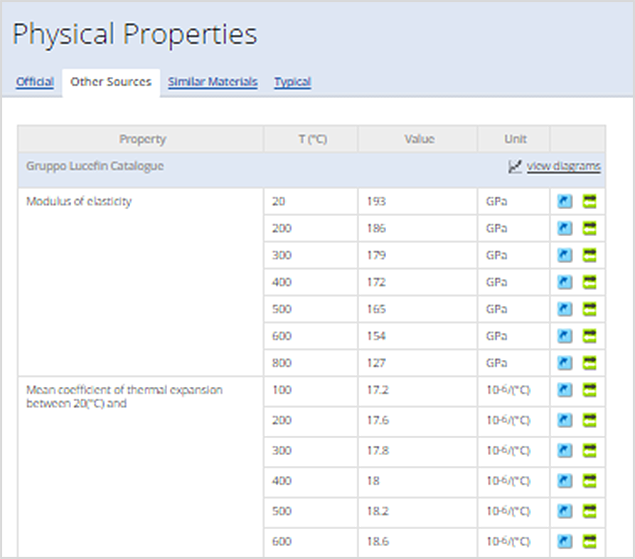This screenshot has height=559, width=635.
Task: Click blue arrow icon in 165 GPa row
Action: (565, 309)
